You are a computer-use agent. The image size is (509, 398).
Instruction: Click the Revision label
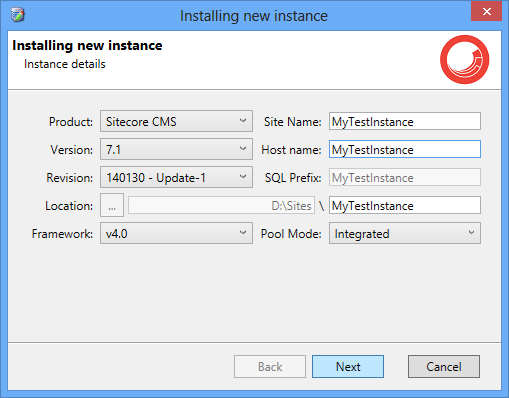(70, 178)
